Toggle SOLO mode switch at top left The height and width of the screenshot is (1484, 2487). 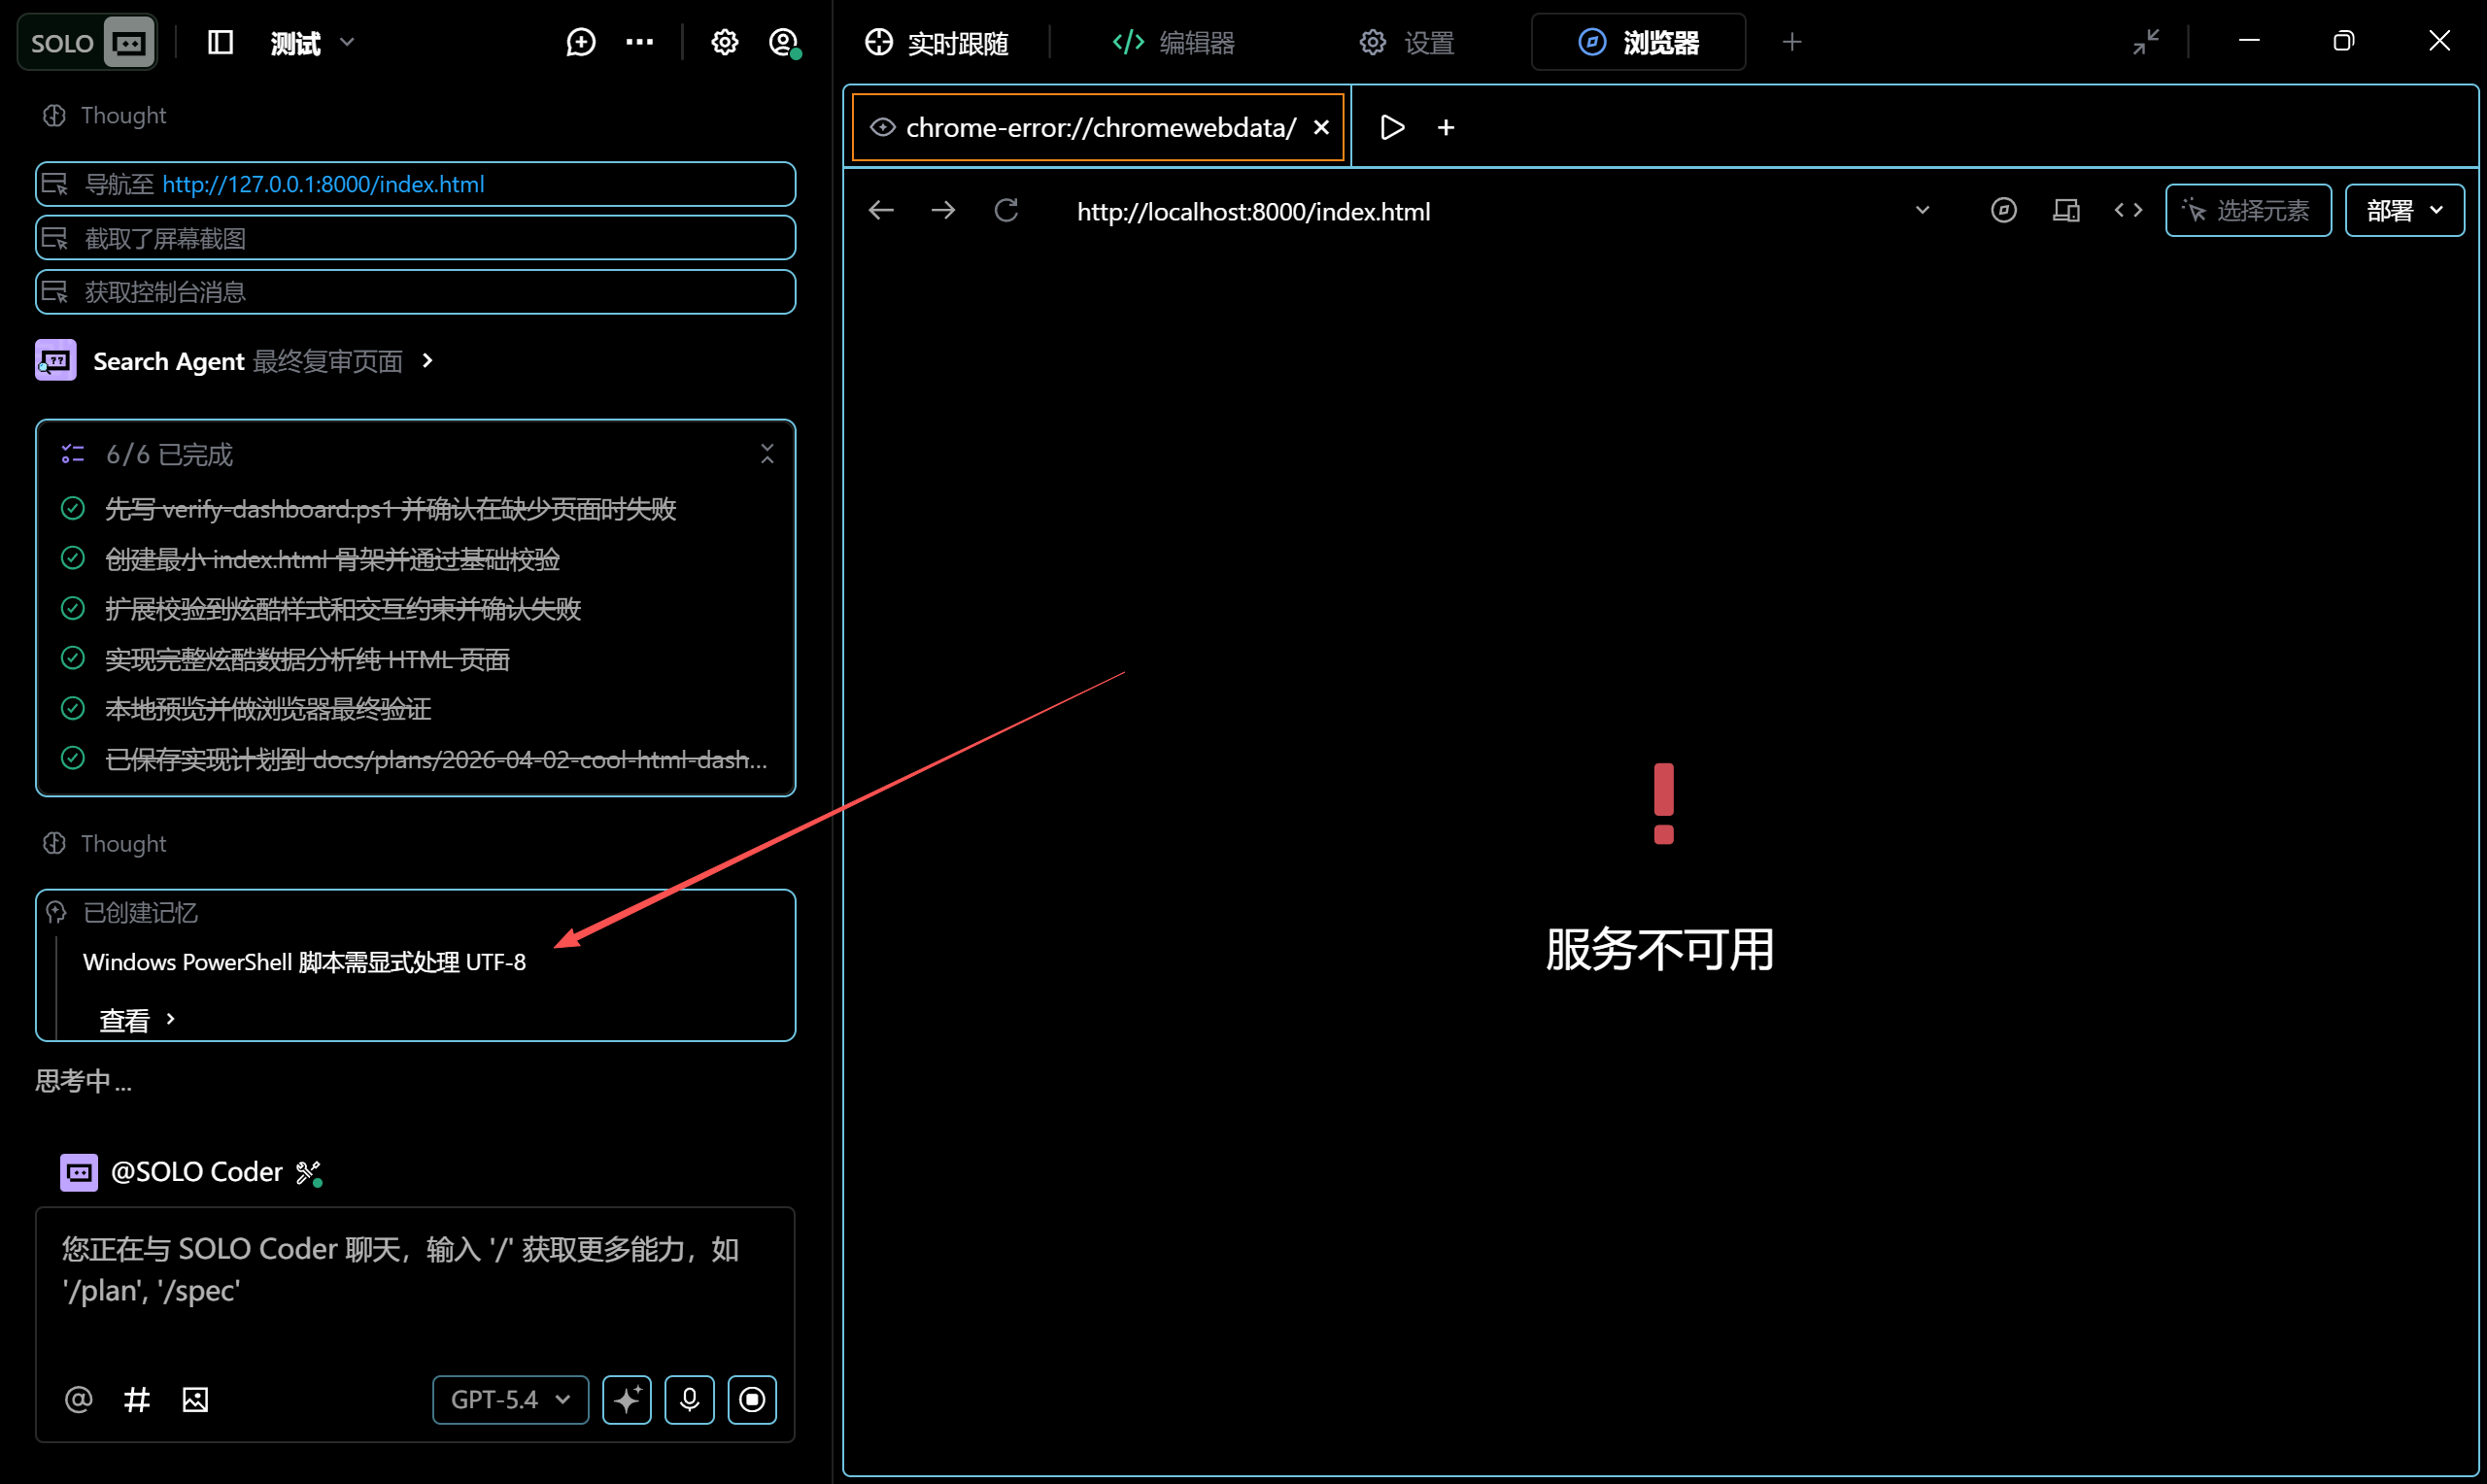(x=88, y=42)
